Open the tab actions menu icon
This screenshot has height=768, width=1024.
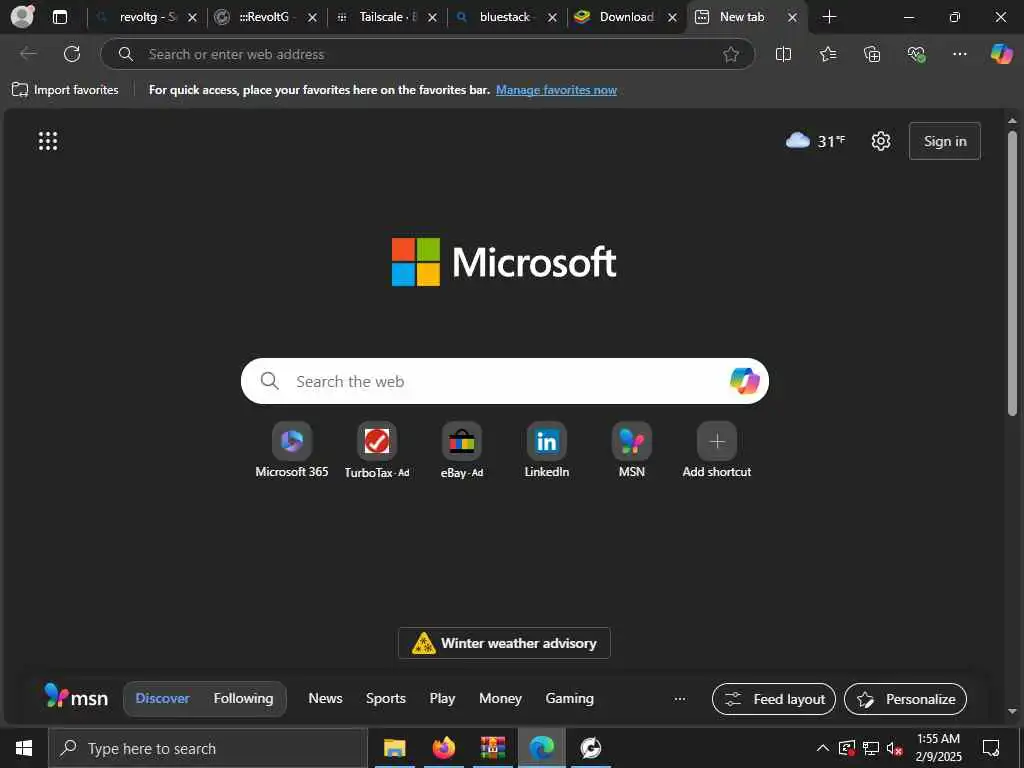59,17
